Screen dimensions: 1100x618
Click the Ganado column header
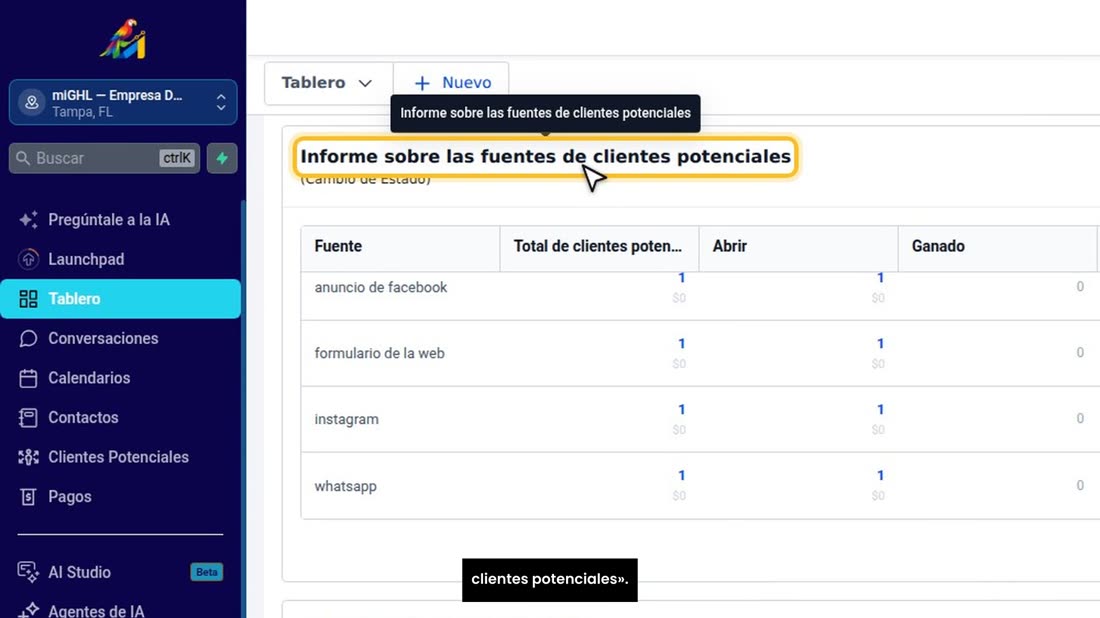[x=997, y=246]
